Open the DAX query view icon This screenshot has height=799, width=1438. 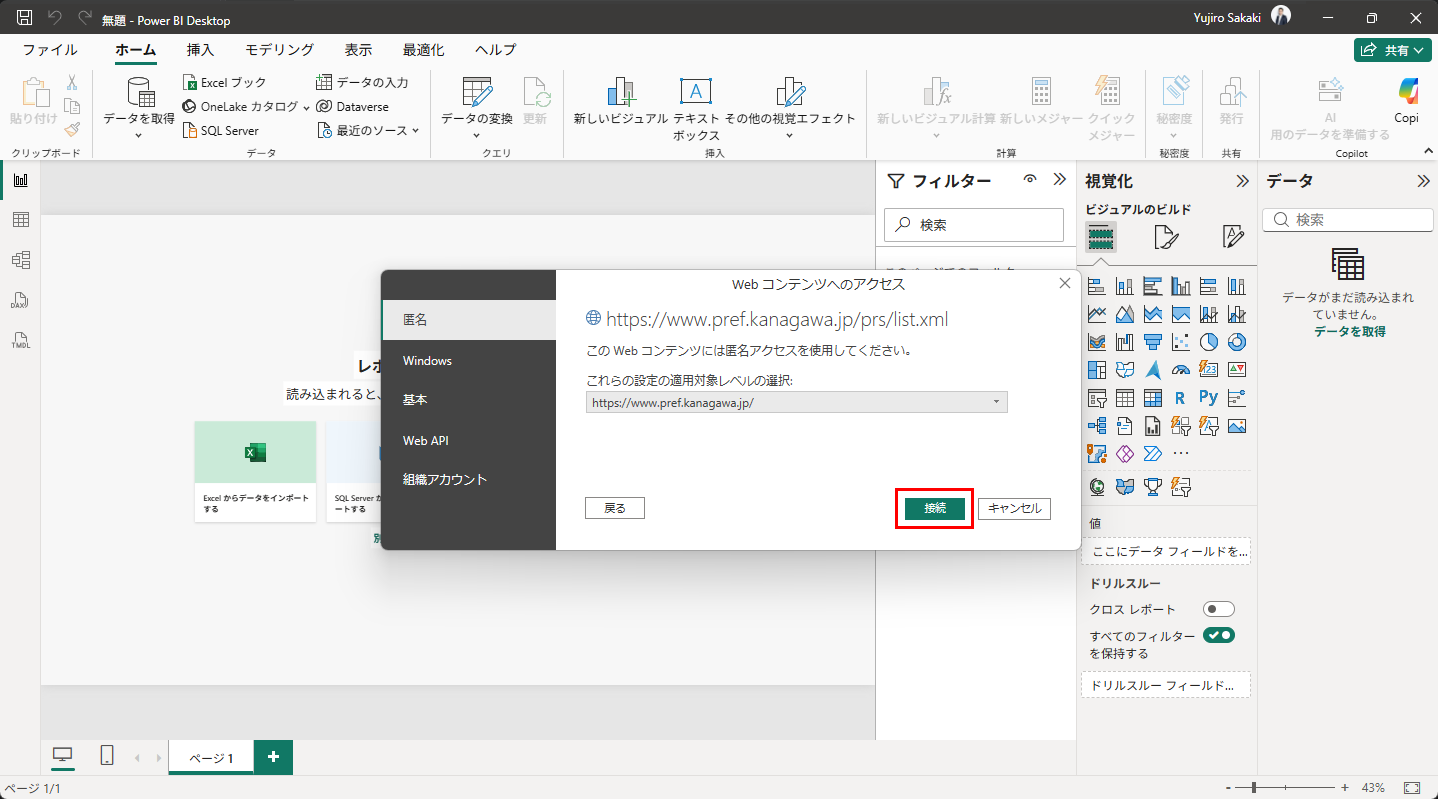[x=20, y=300]
